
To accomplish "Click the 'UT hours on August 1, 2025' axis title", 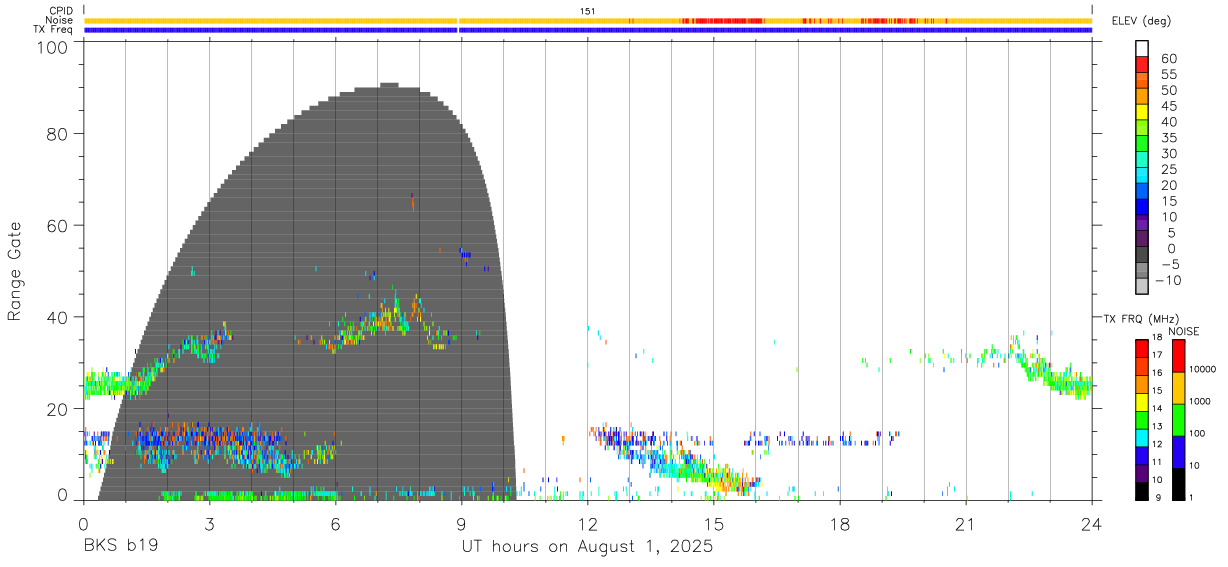I will [x=587, y=548].
